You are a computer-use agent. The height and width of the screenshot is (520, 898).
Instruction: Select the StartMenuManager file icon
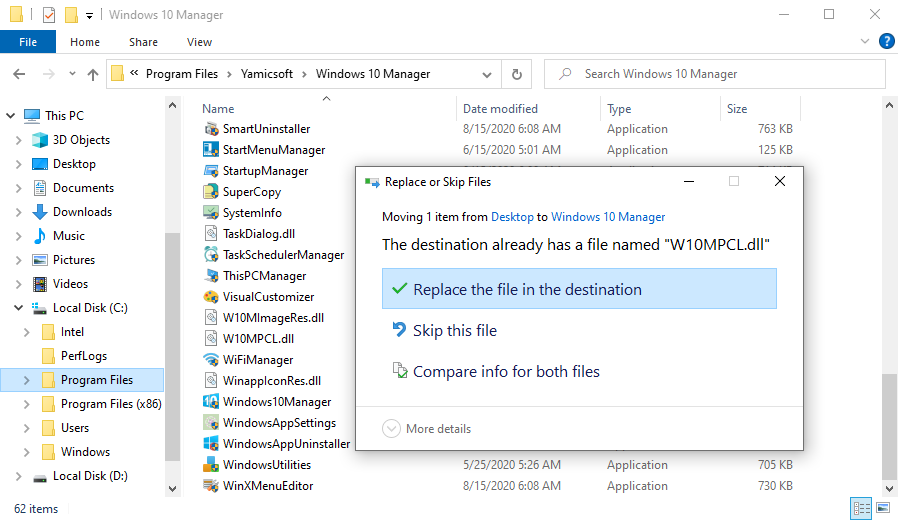(211, 150)
